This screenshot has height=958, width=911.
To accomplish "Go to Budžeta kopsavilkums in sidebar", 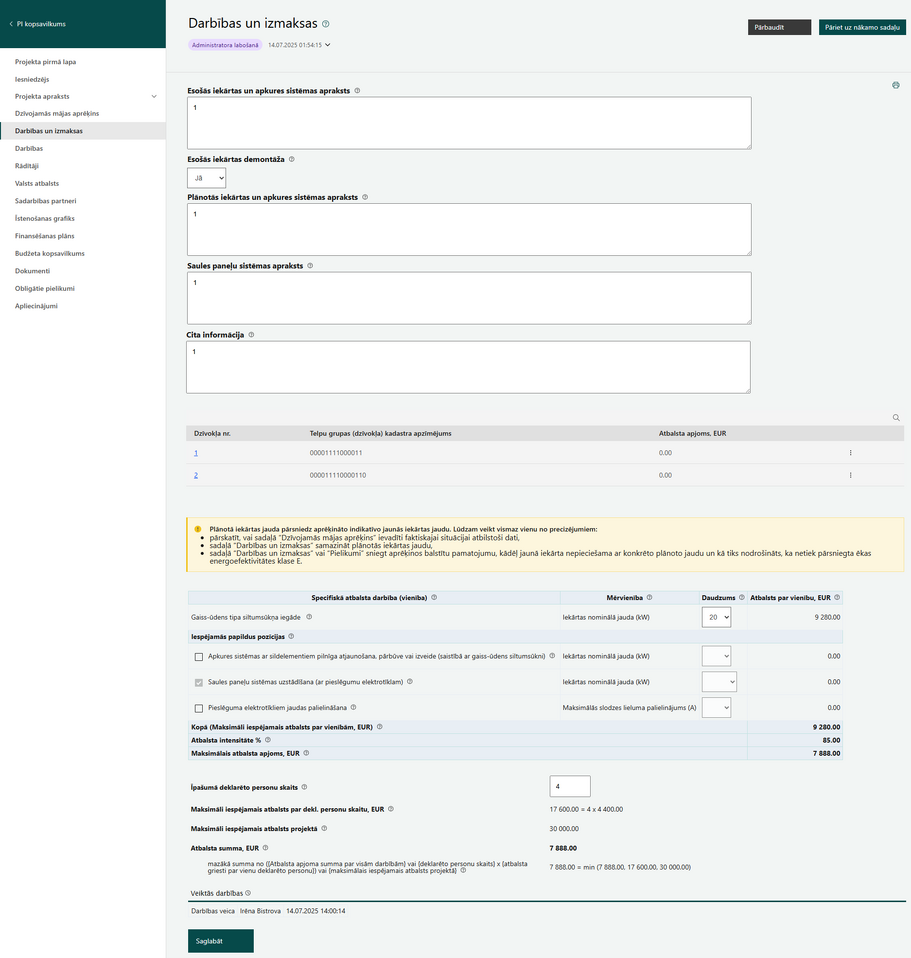I will tap(50, 254).
